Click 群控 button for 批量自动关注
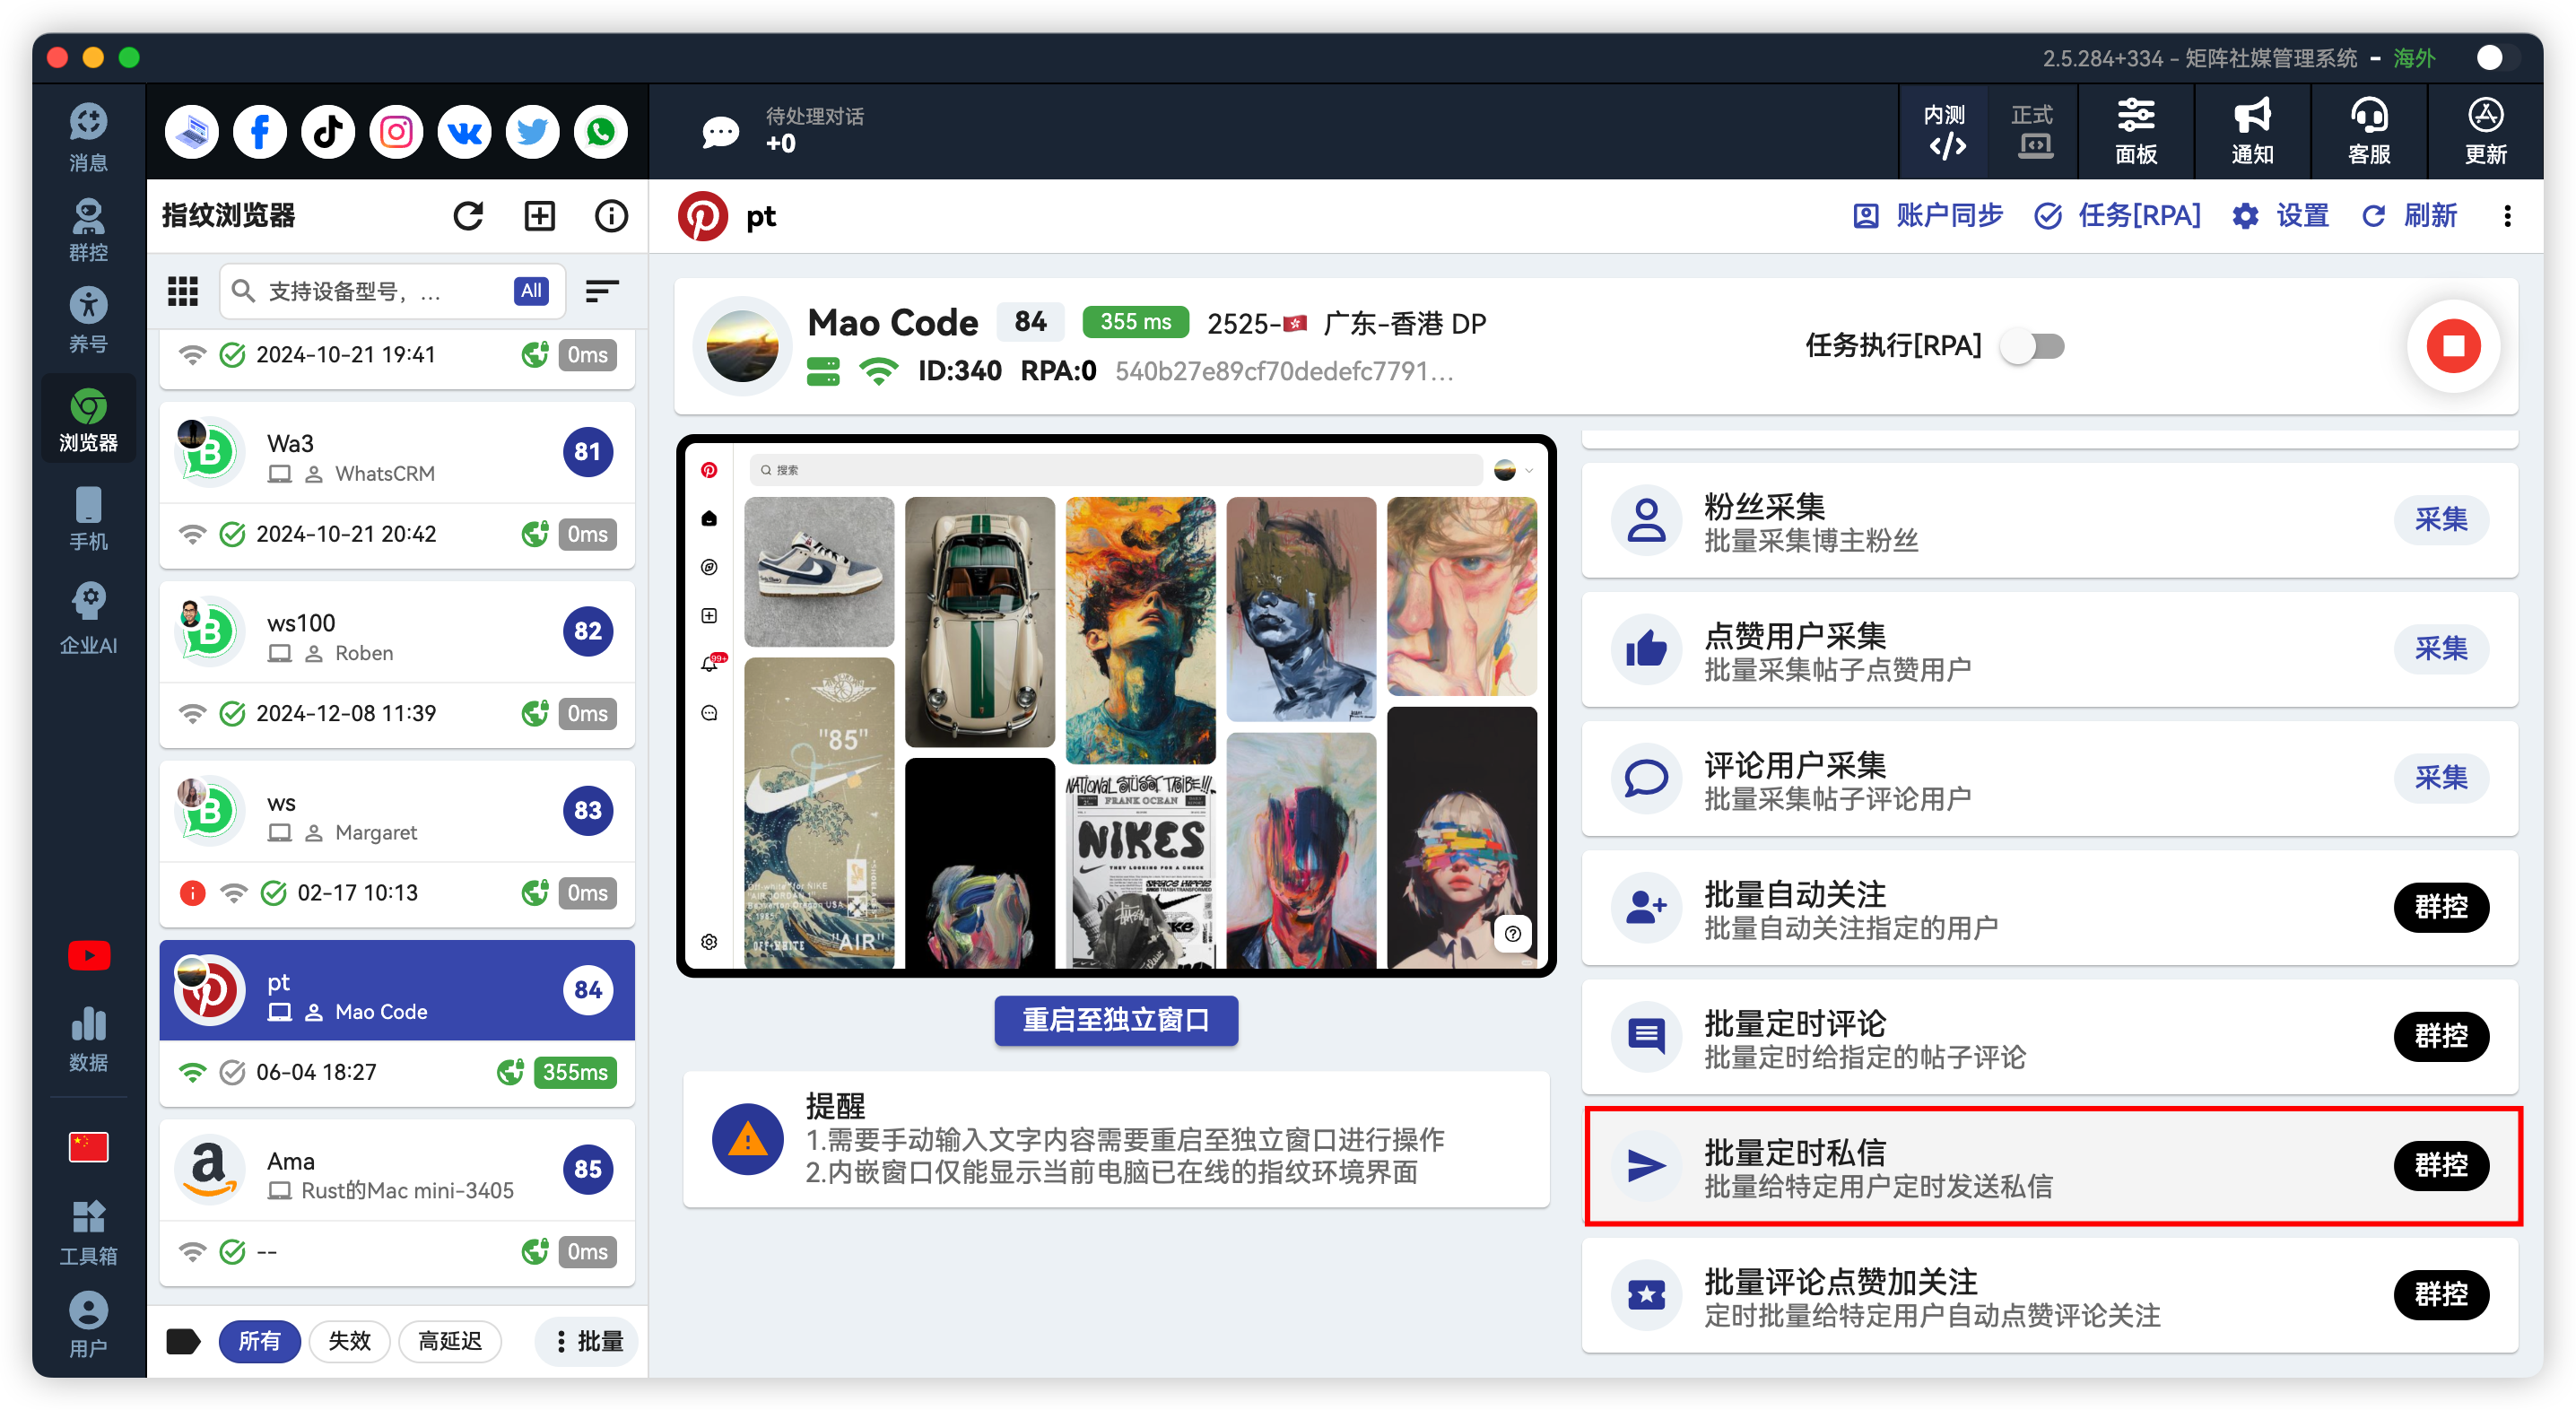Image resolution: width=2576 pixels, height=1410 pixels. pos(2441,907)
